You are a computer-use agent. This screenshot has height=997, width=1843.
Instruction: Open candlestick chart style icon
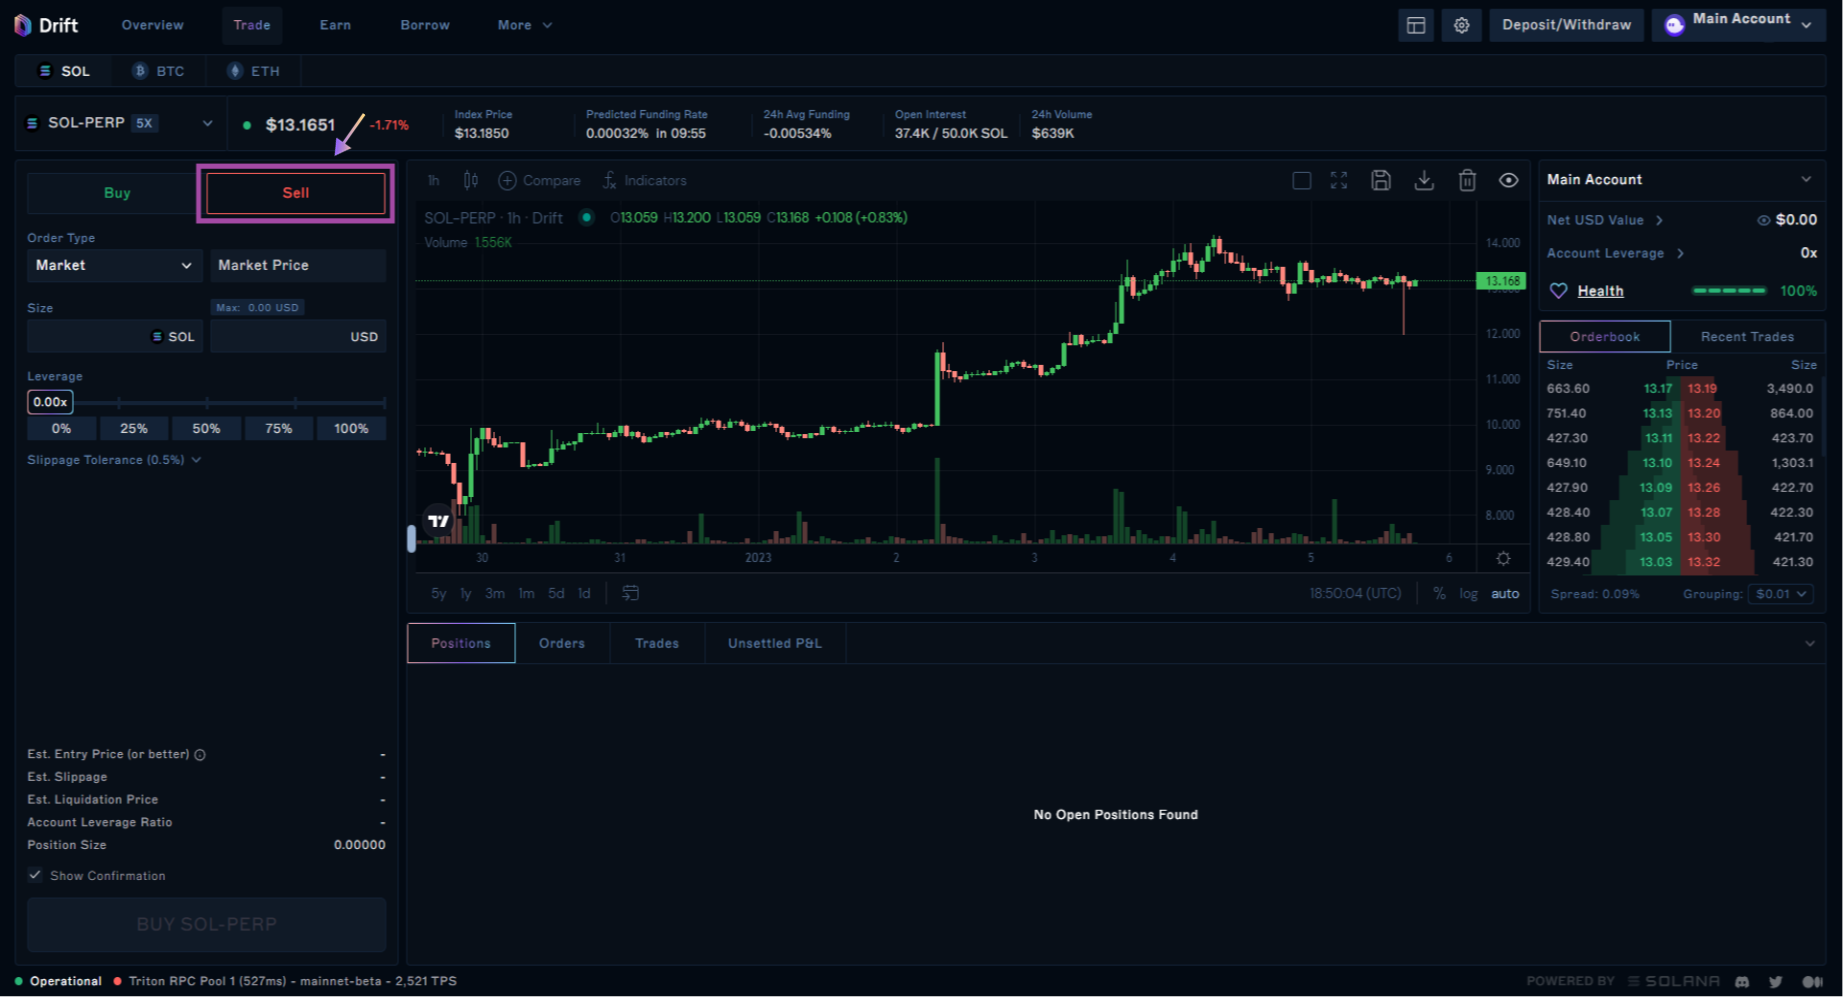pyautogui.click(x=470, y=180)
